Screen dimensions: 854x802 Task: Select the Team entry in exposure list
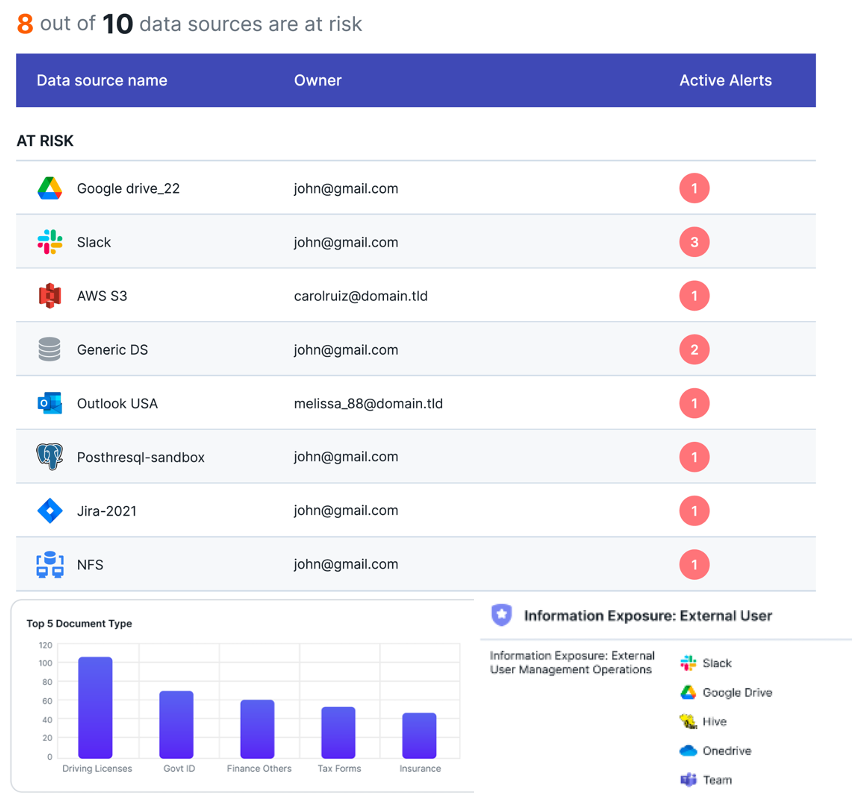coord(716,780)
